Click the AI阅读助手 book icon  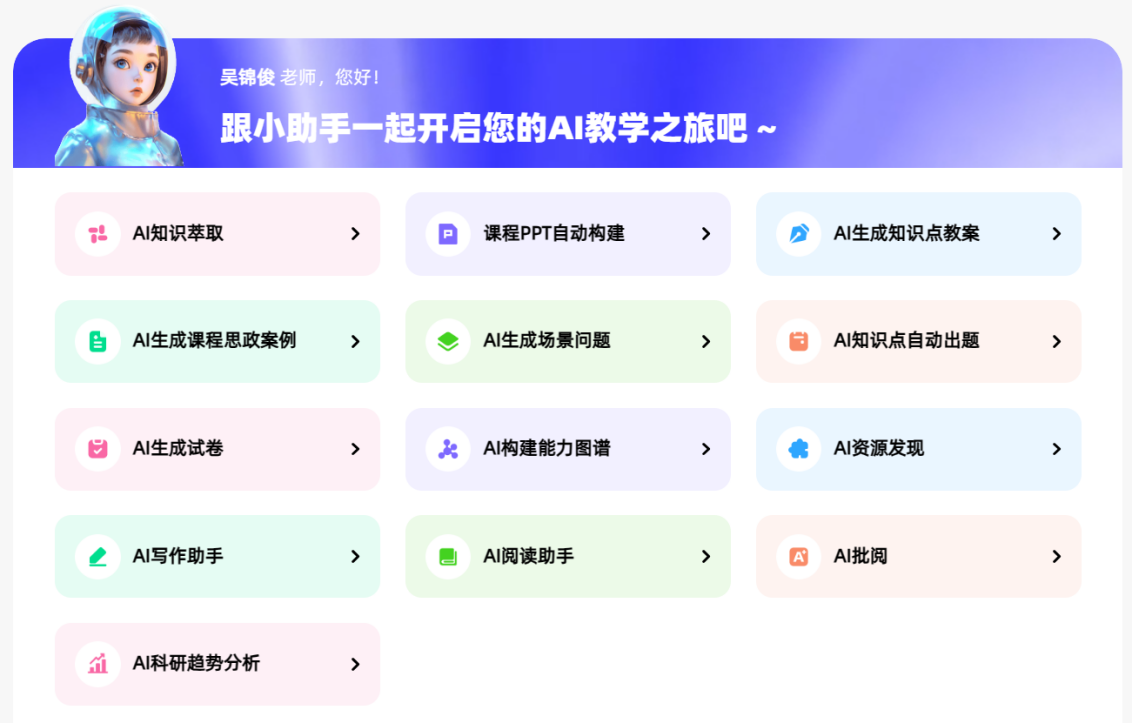click(x=448, y=556)
